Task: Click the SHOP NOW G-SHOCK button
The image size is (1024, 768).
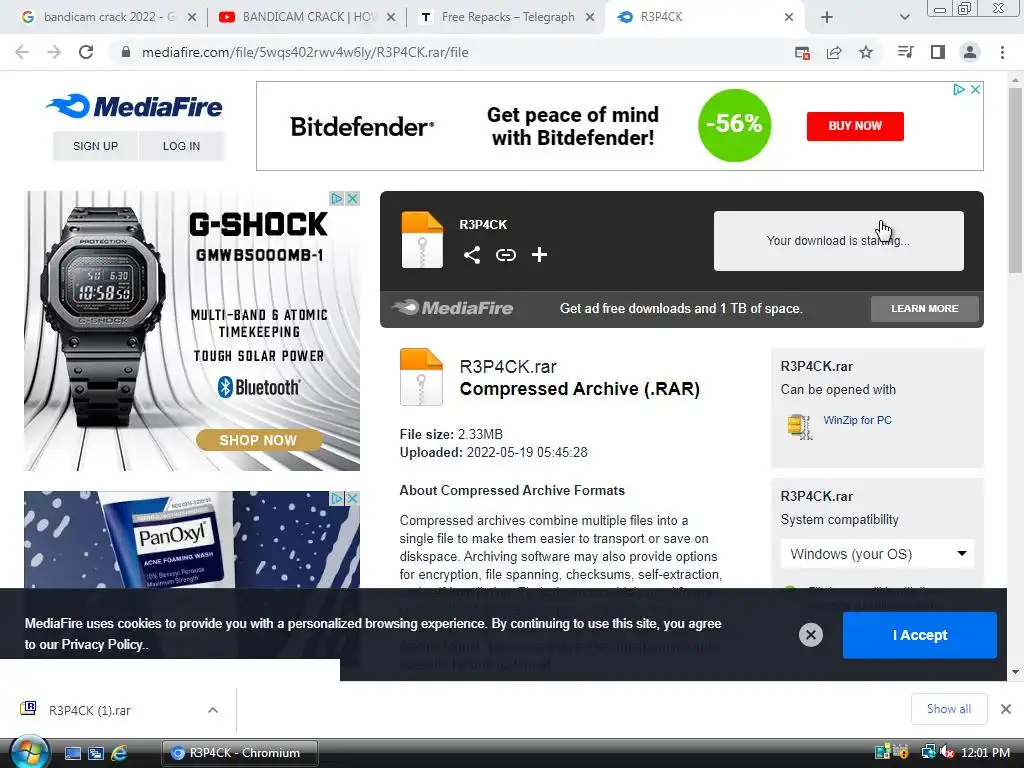Action: pos(259,440)
